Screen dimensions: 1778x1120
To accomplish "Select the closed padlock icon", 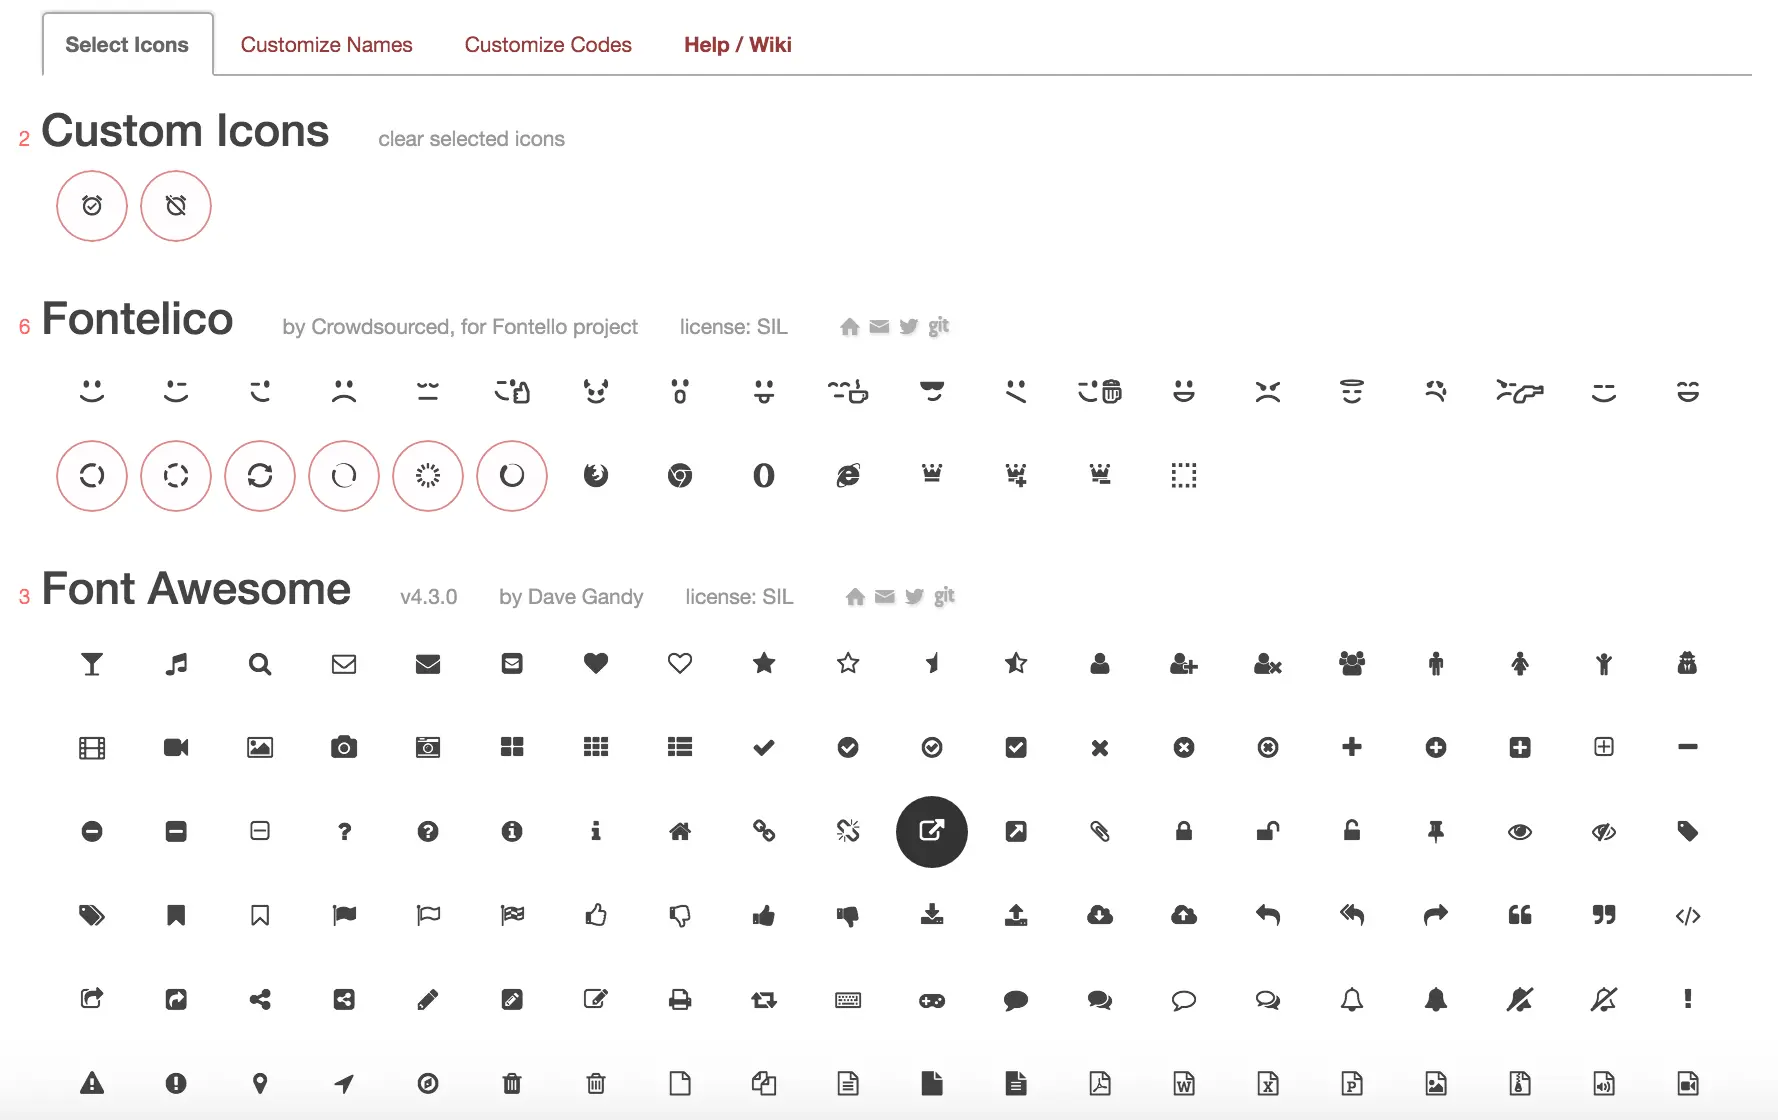I will [x=1184, y=832].
